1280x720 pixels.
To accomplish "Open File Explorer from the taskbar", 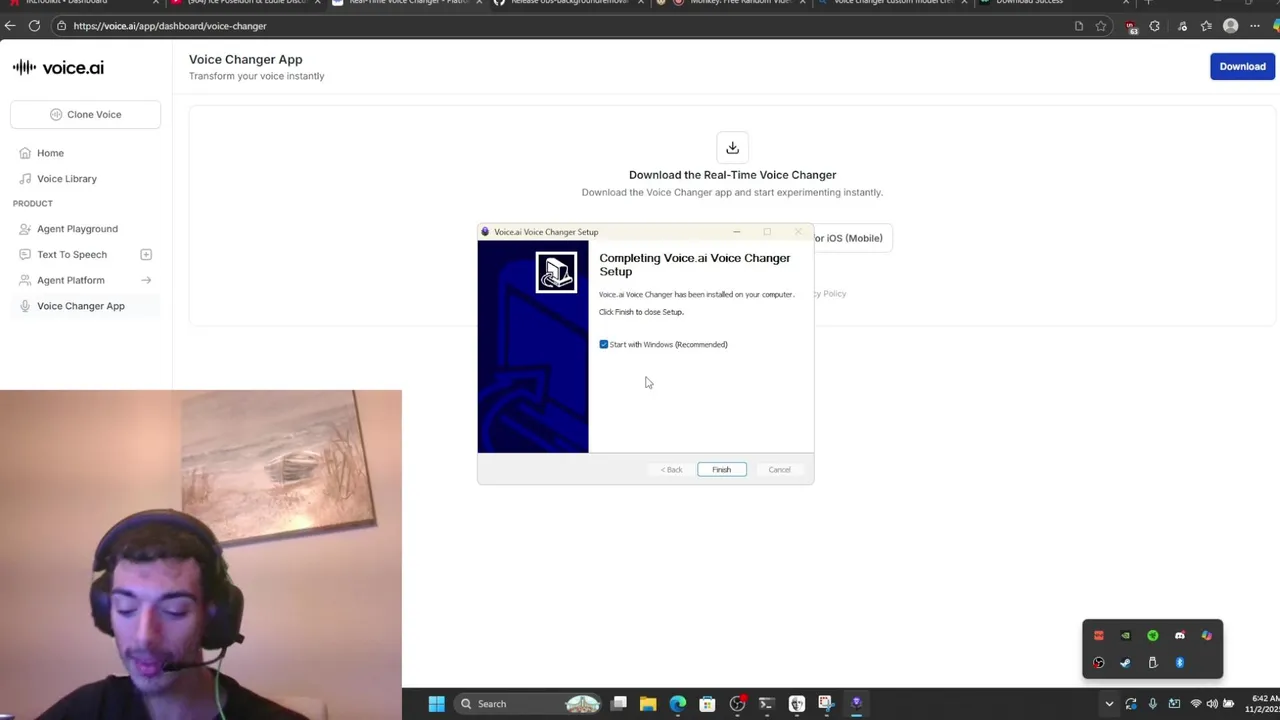I will (648, 704).
